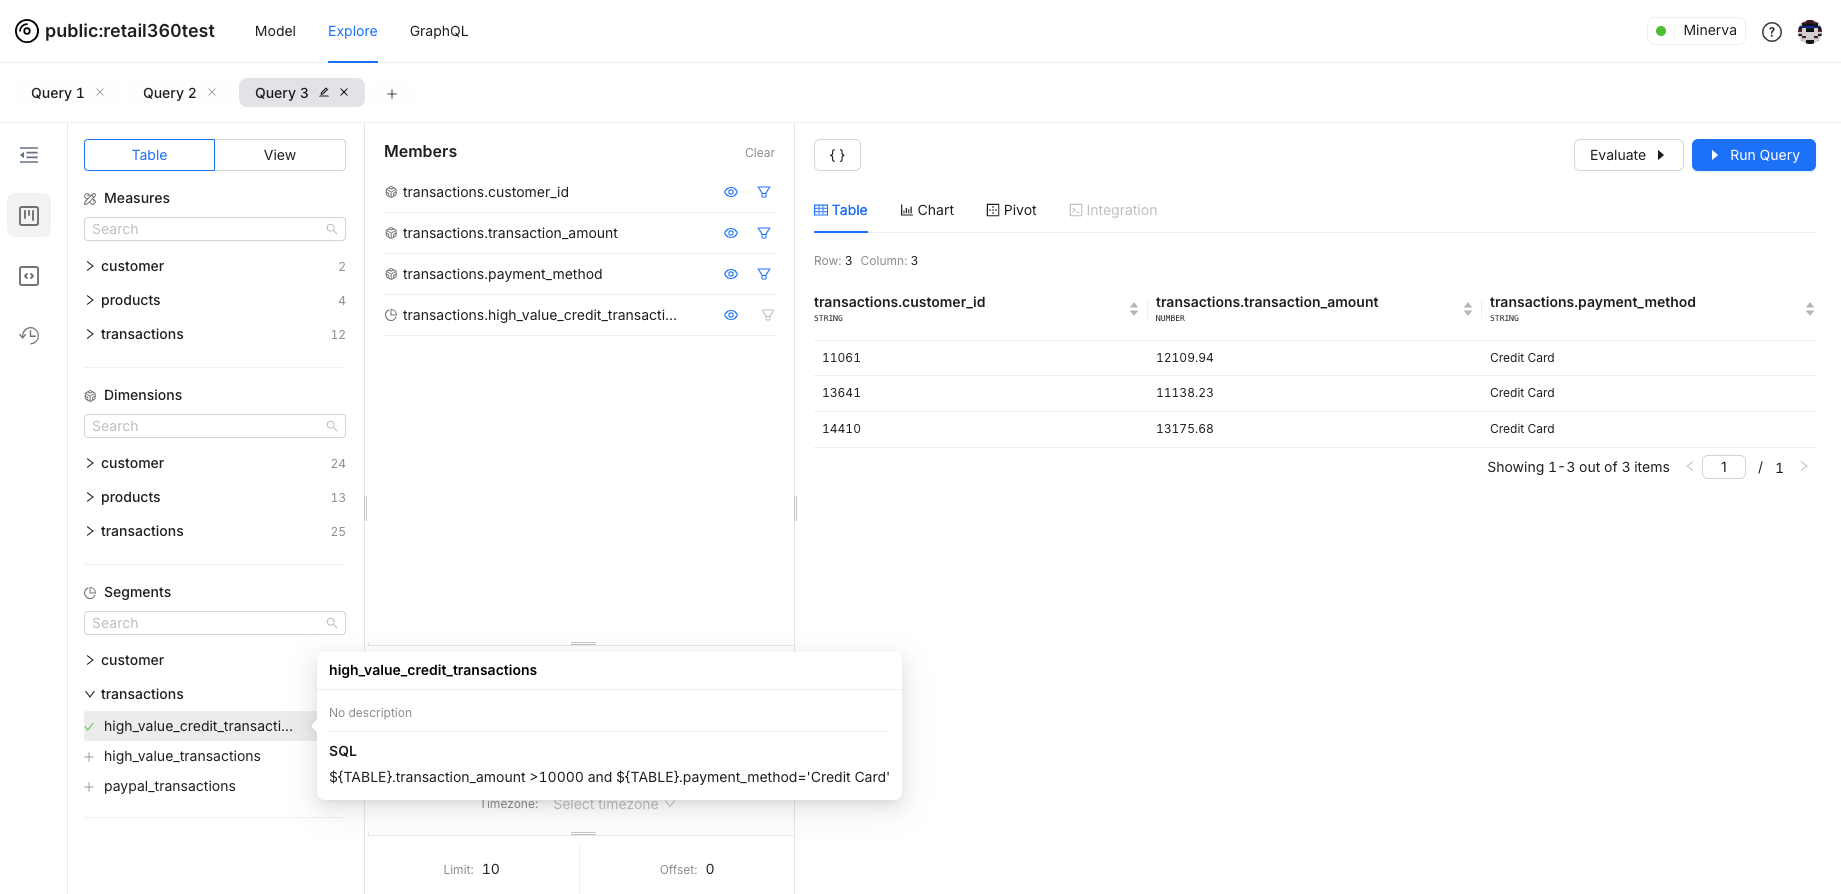
Task: Focus the Dimensions search field
Action: [215, 426]
